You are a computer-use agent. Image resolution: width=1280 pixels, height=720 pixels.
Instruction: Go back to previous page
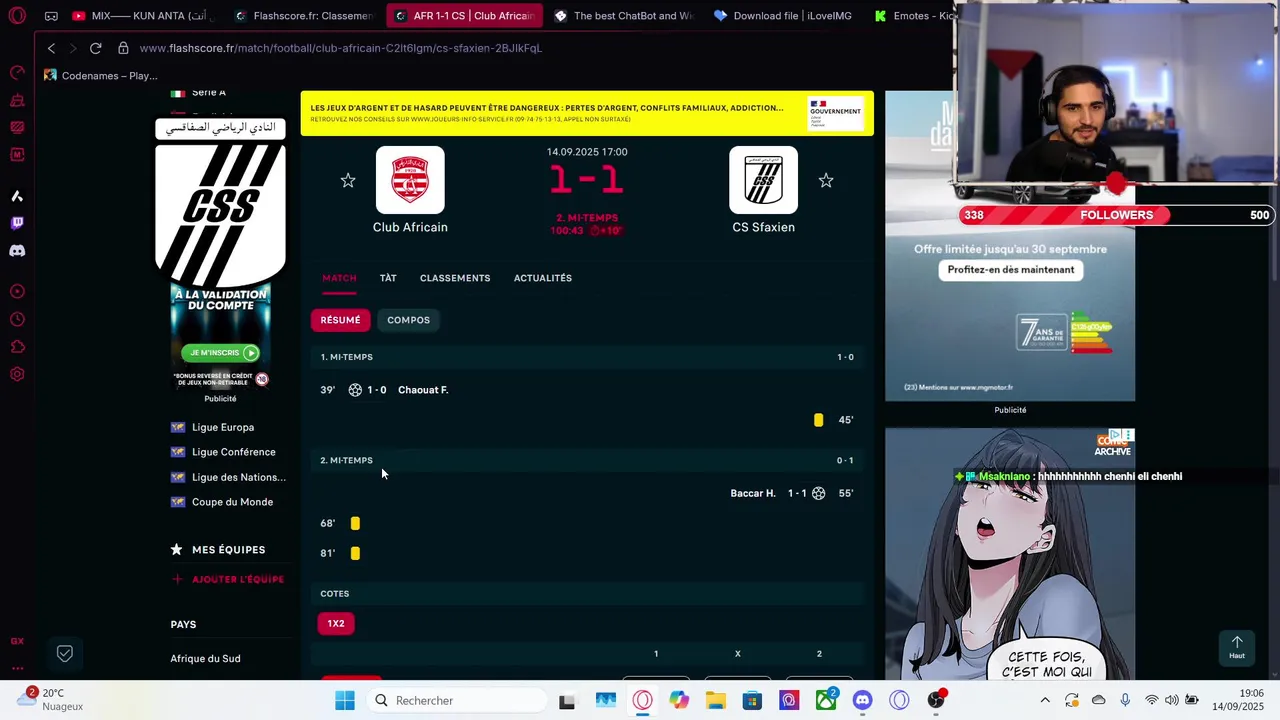click(x=51, y=48)
